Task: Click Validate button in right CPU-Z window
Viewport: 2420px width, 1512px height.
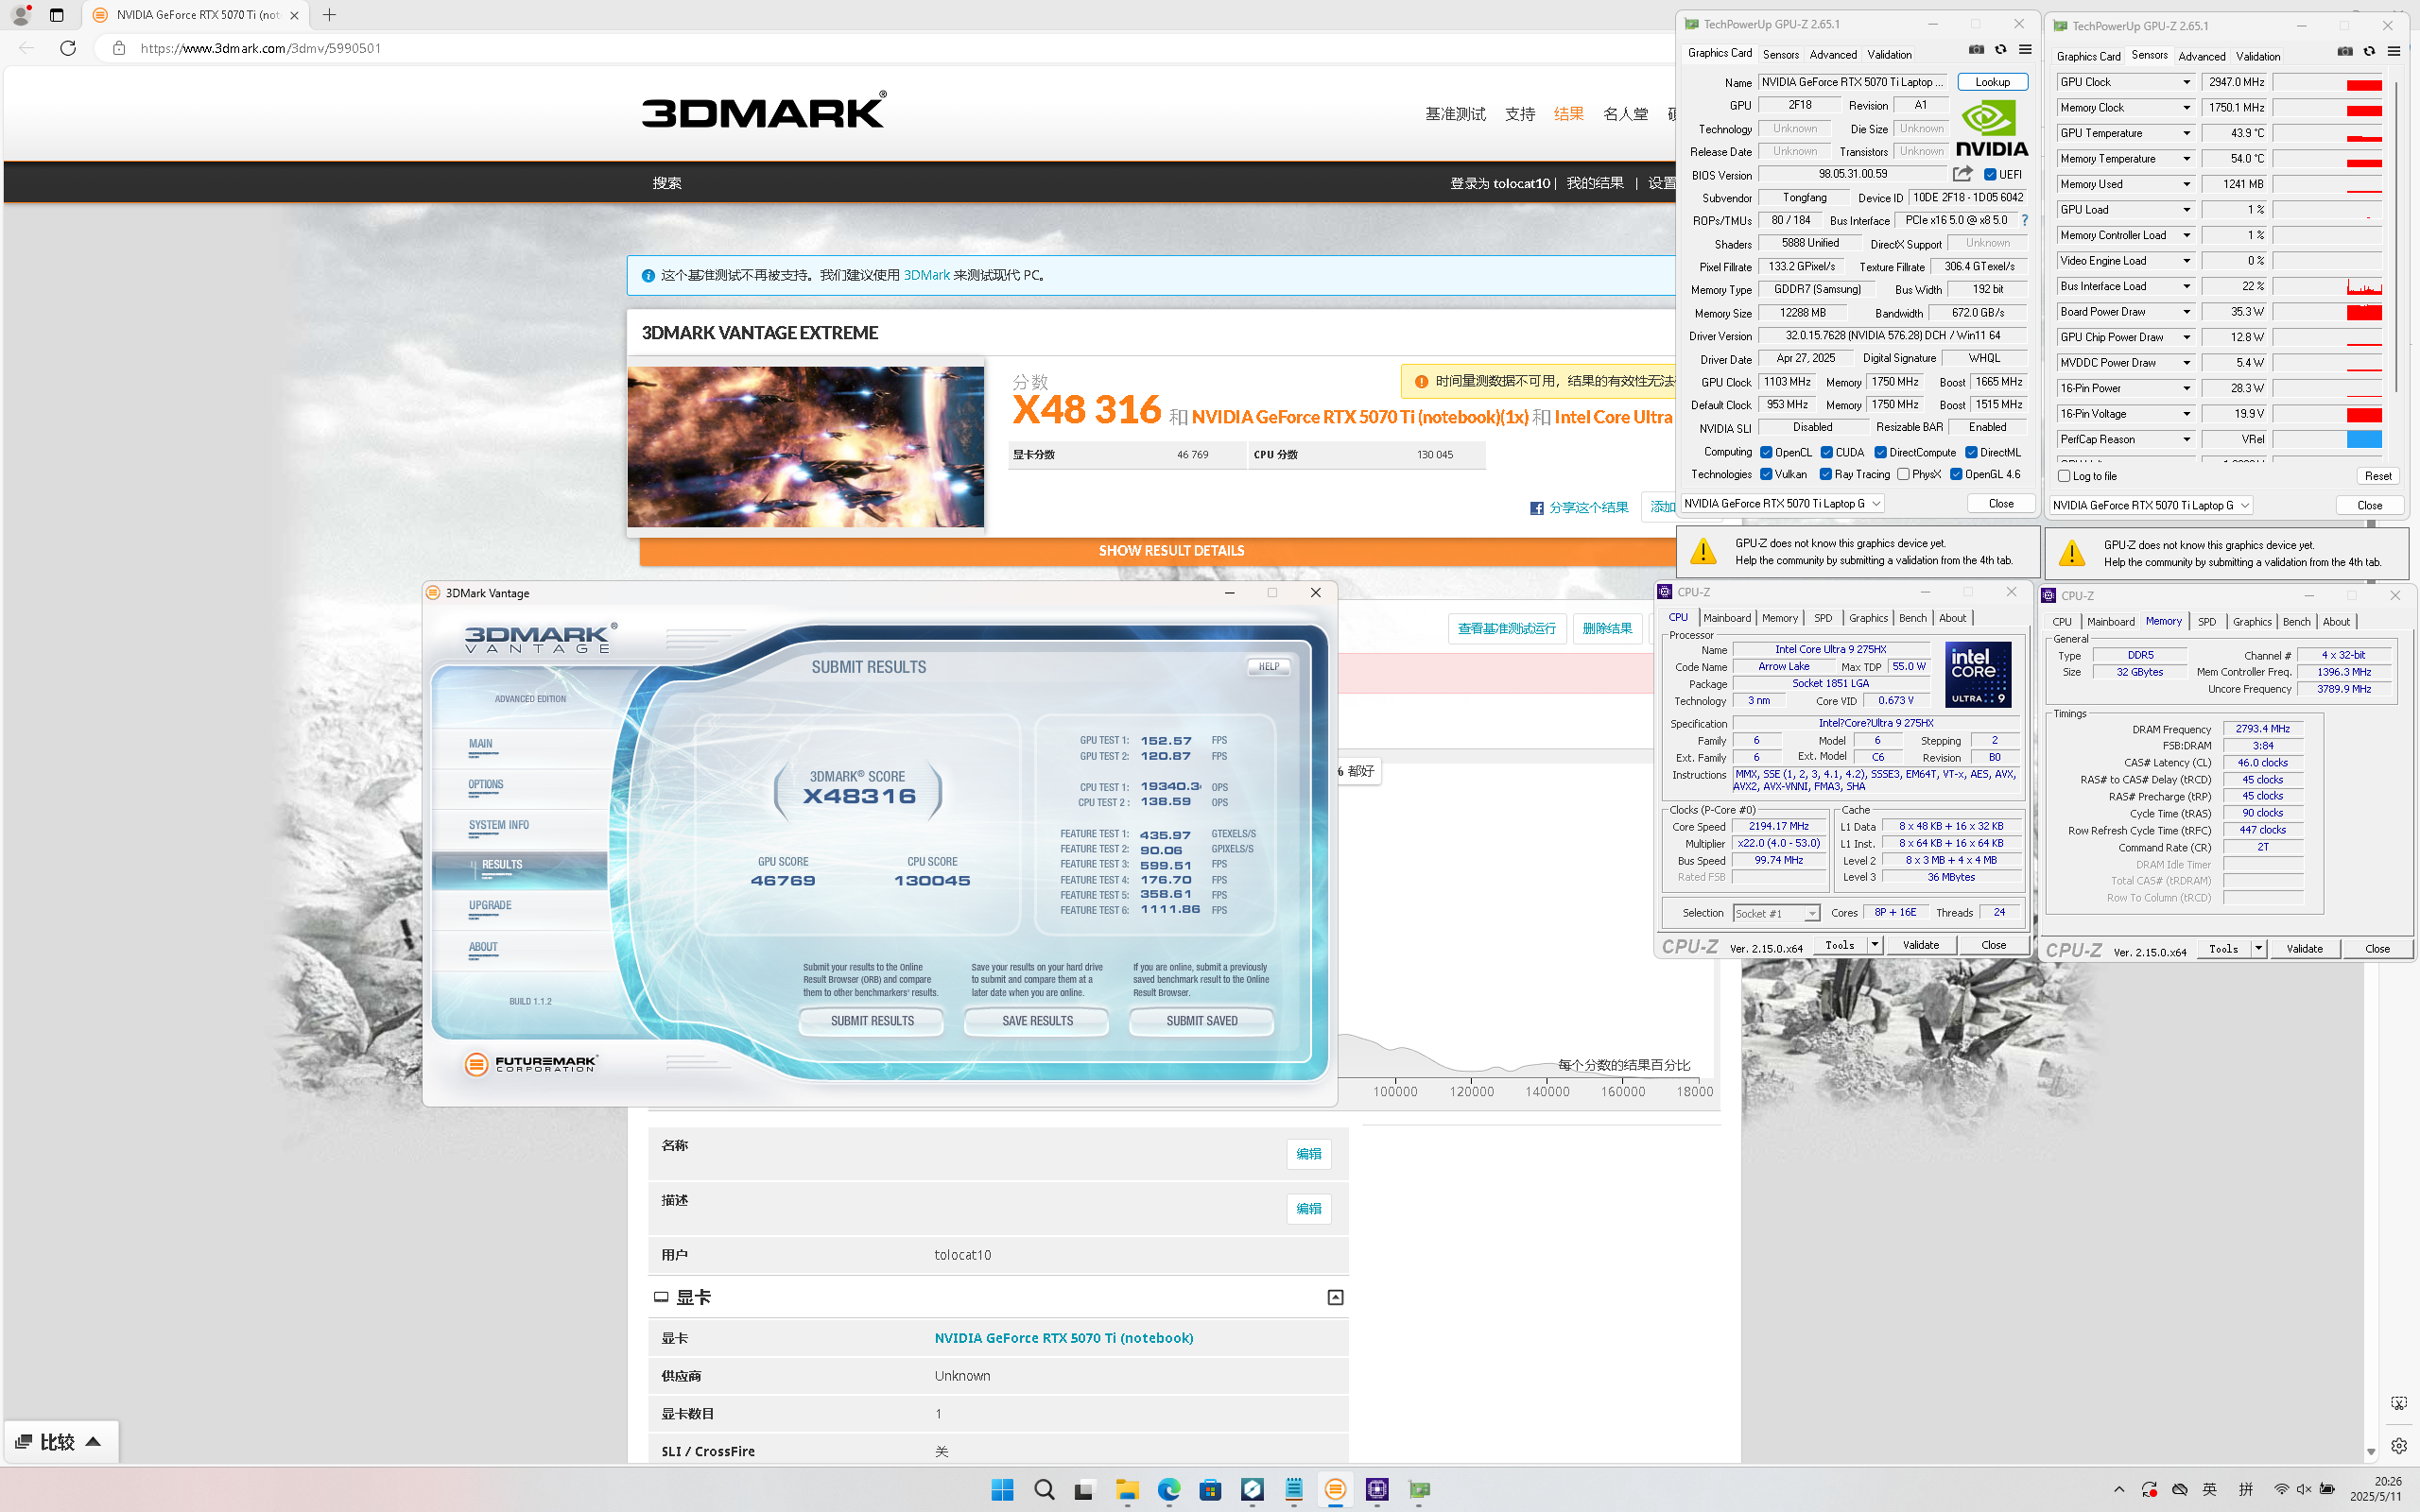Action: click(x=2304, y=949)
